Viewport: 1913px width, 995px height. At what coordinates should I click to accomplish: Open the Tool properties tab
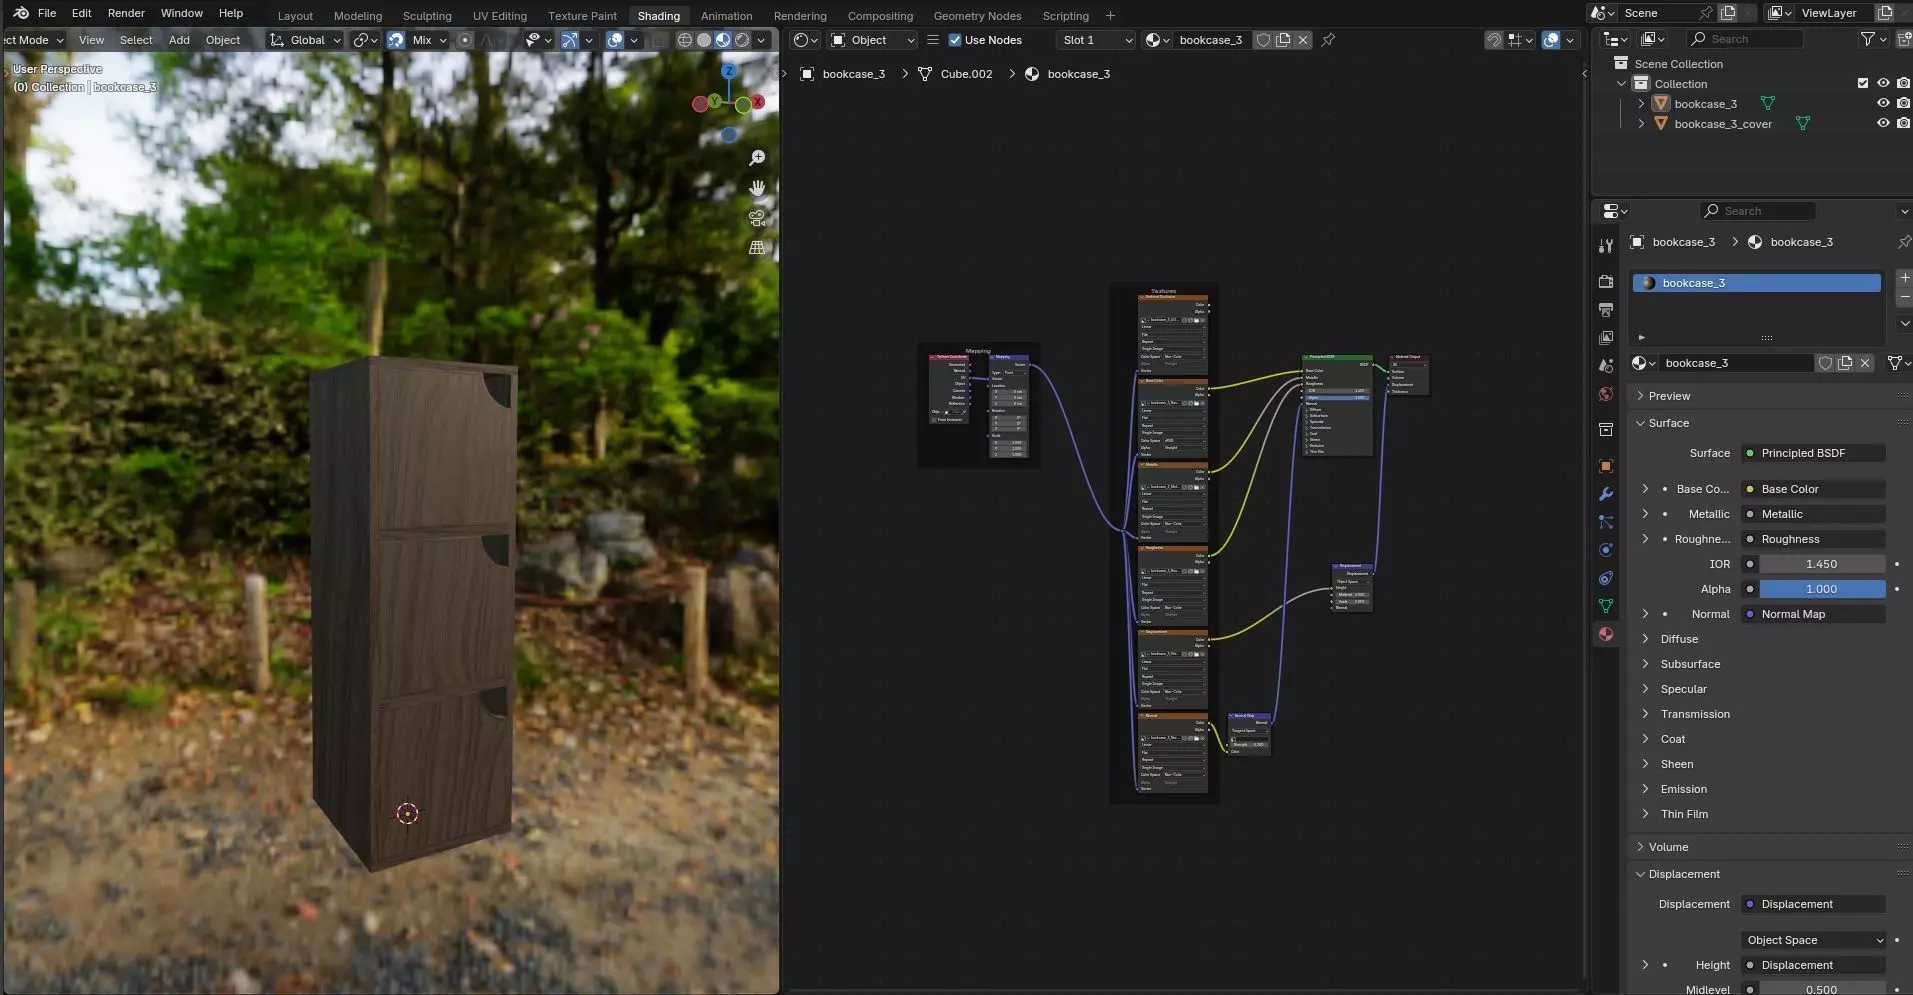pyautogui.click(x=1606, y=245)
